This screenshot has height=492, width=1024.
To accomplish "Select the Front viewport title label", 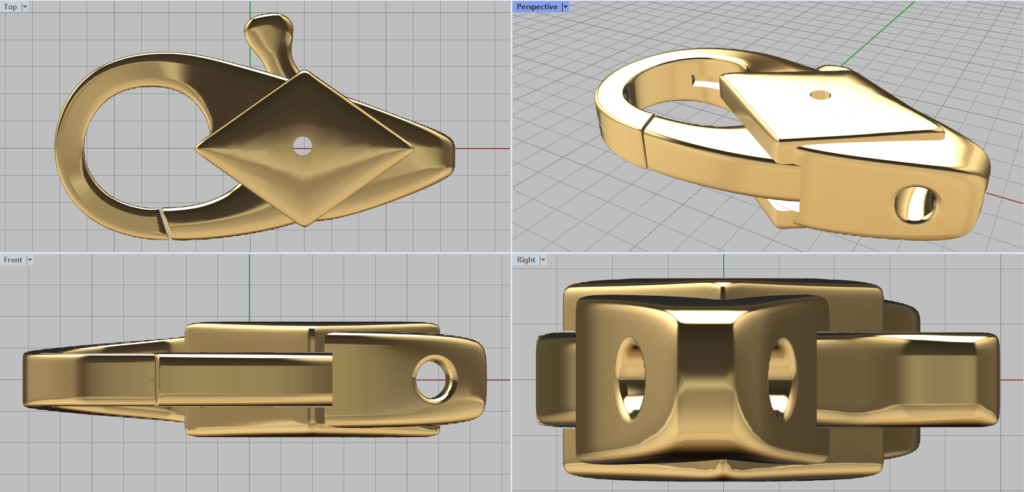I will pos(13,260).
